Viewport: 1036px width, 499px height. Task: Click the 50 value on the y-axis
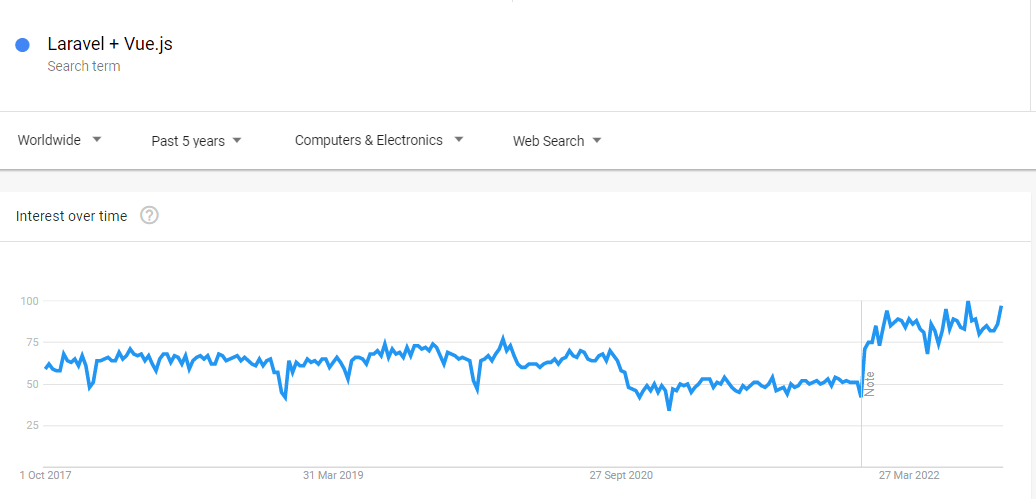[31, 384]
